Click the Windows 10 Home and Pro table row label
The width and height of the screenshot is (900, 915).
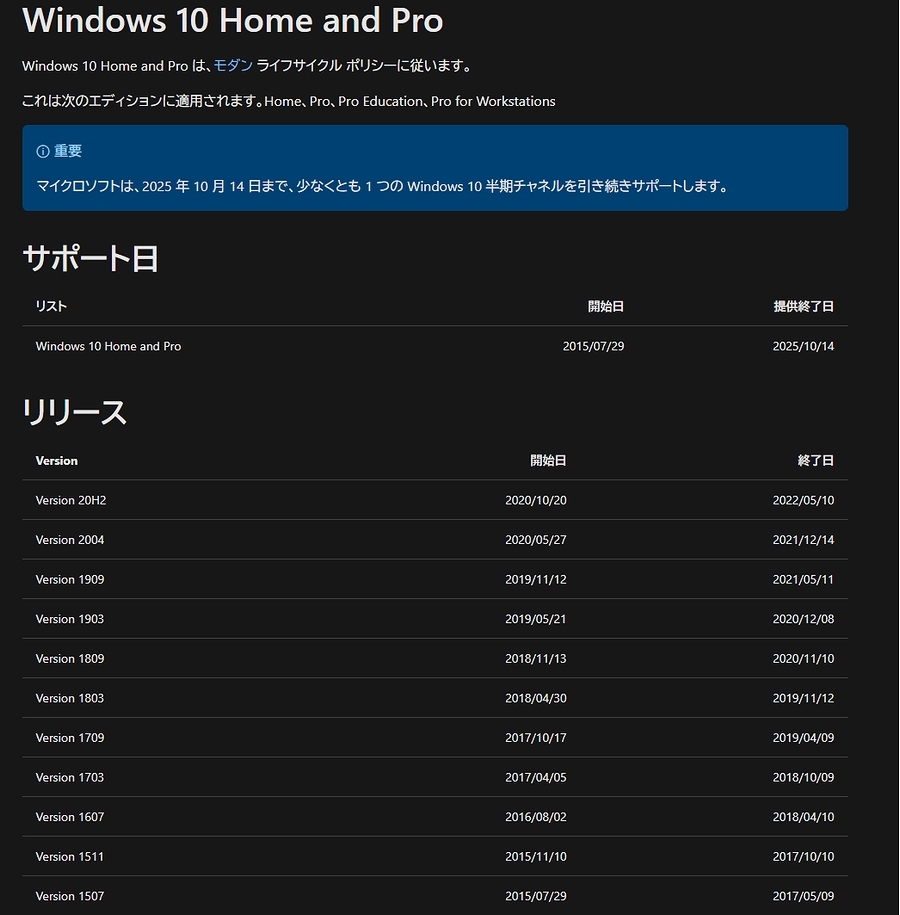[x=109, y=346]
